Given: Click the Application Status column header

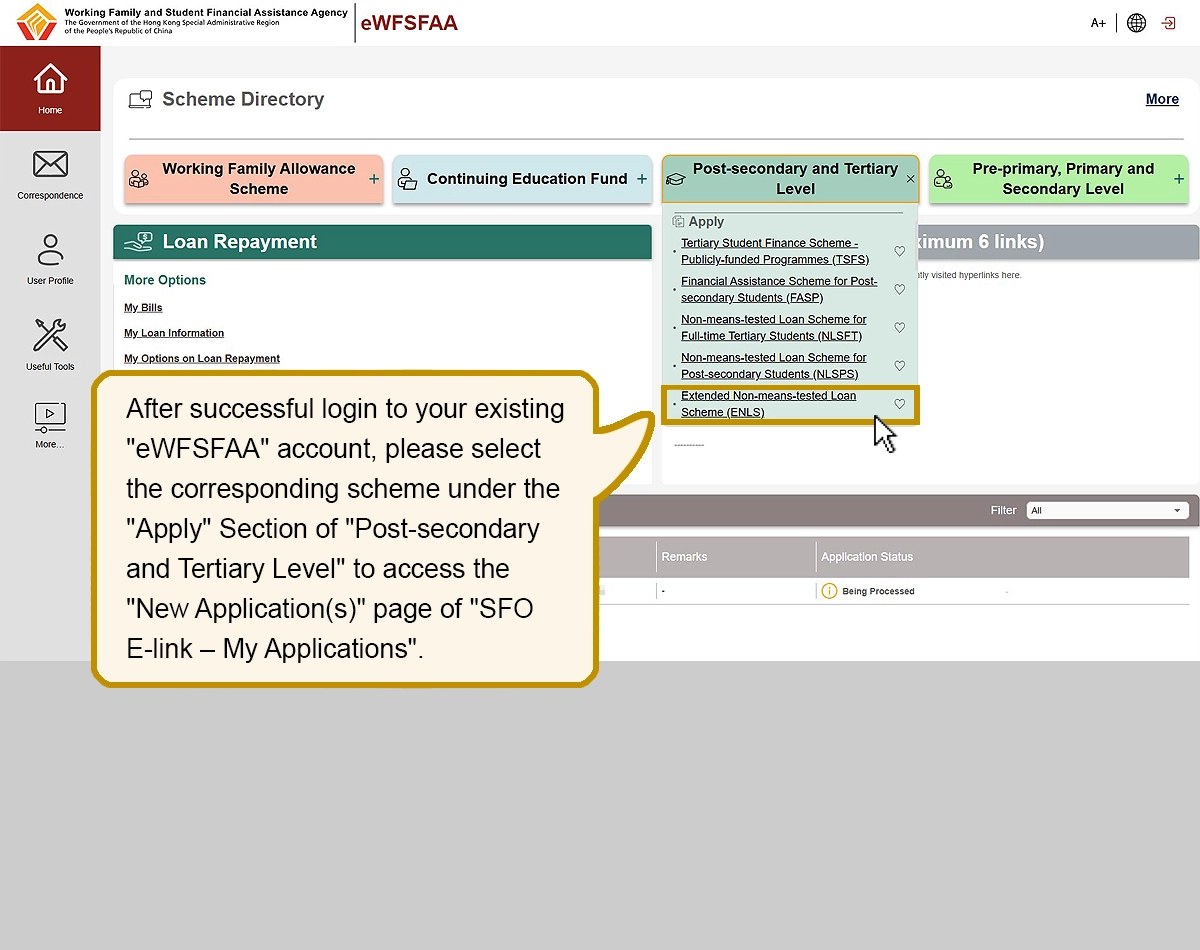Looking at the screenshot, I should [x=867, y=557].
